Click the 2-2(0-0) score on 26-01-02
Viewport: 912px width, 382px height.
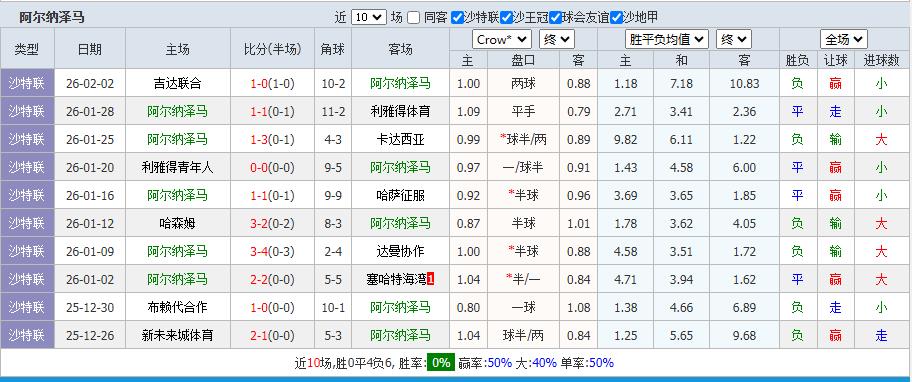pyautogui.click(x=272, y=279)
